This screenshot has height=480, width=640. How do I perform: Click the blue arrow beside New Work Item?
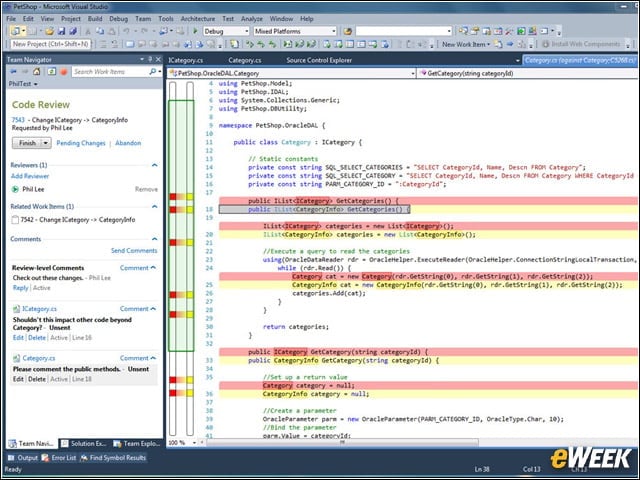(x=510, y=44)
